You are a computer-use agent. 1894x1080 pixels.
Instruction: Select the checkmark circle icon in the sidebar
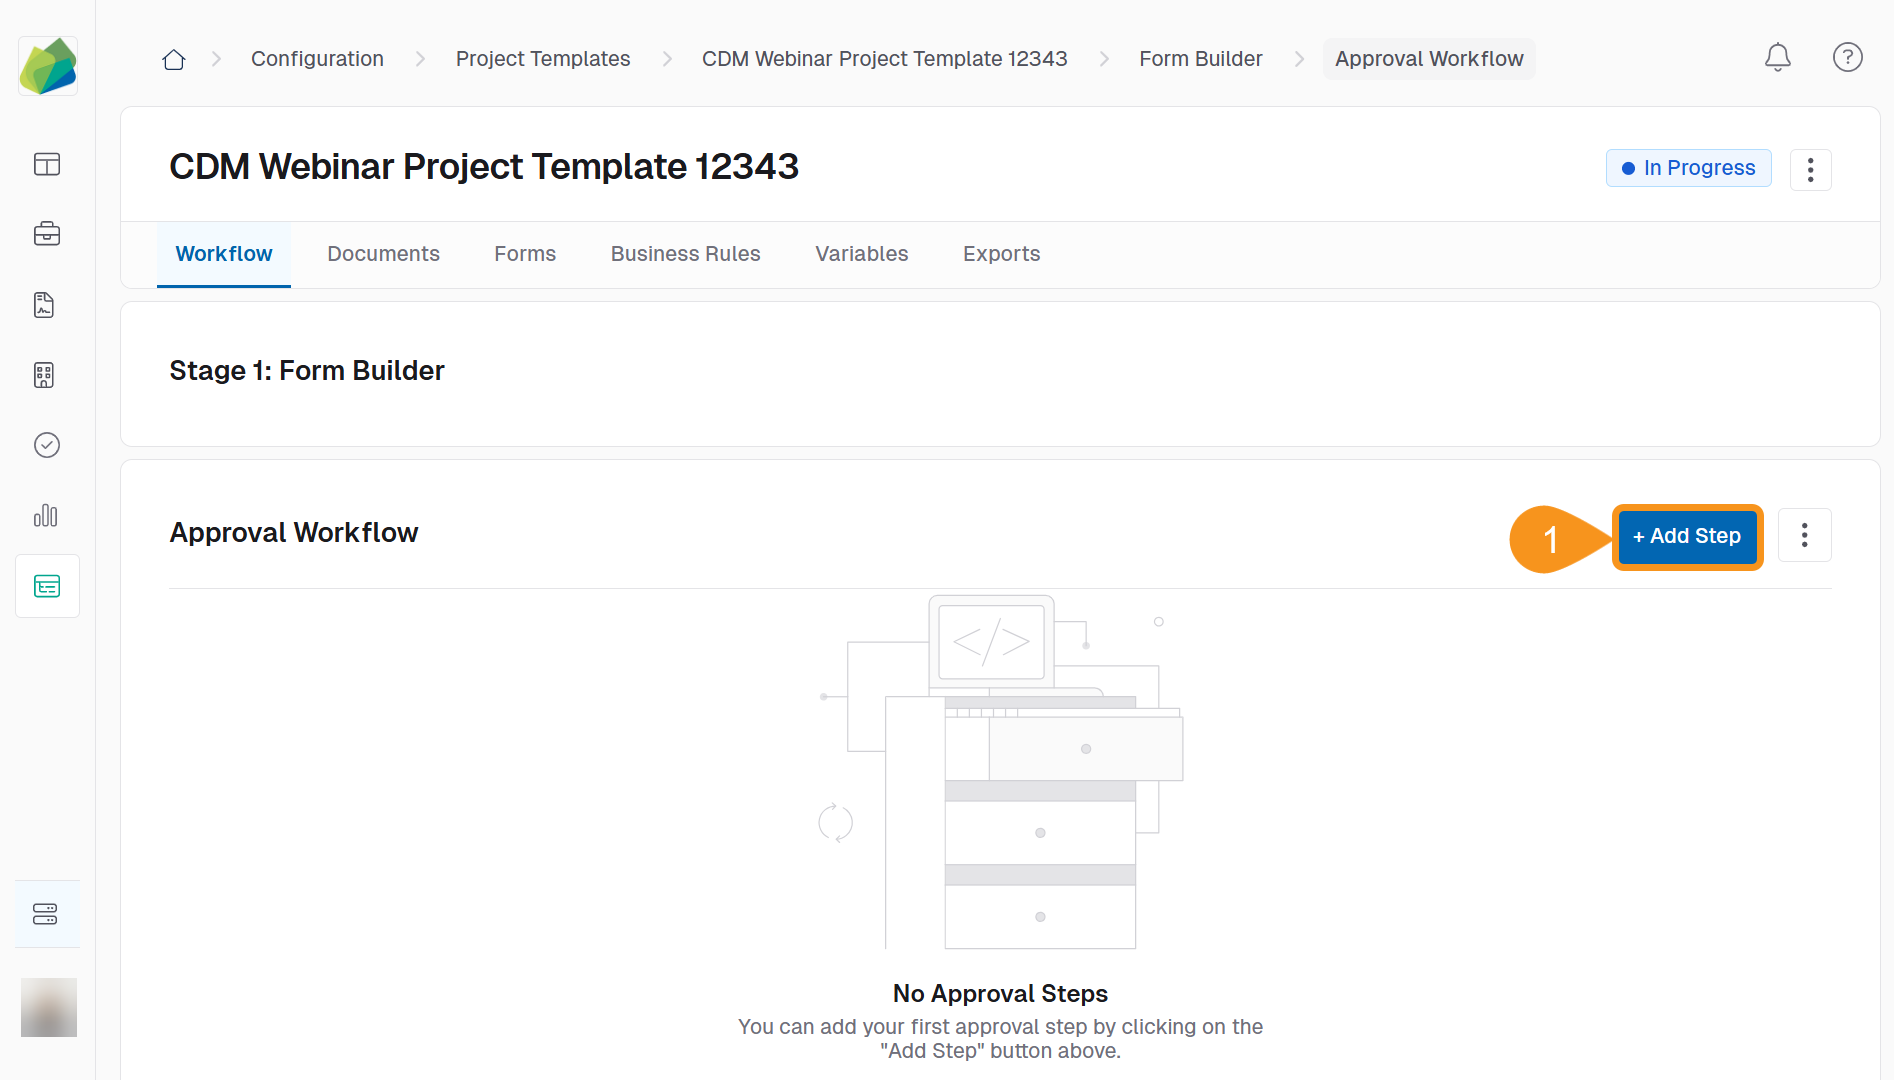point(47,445)
